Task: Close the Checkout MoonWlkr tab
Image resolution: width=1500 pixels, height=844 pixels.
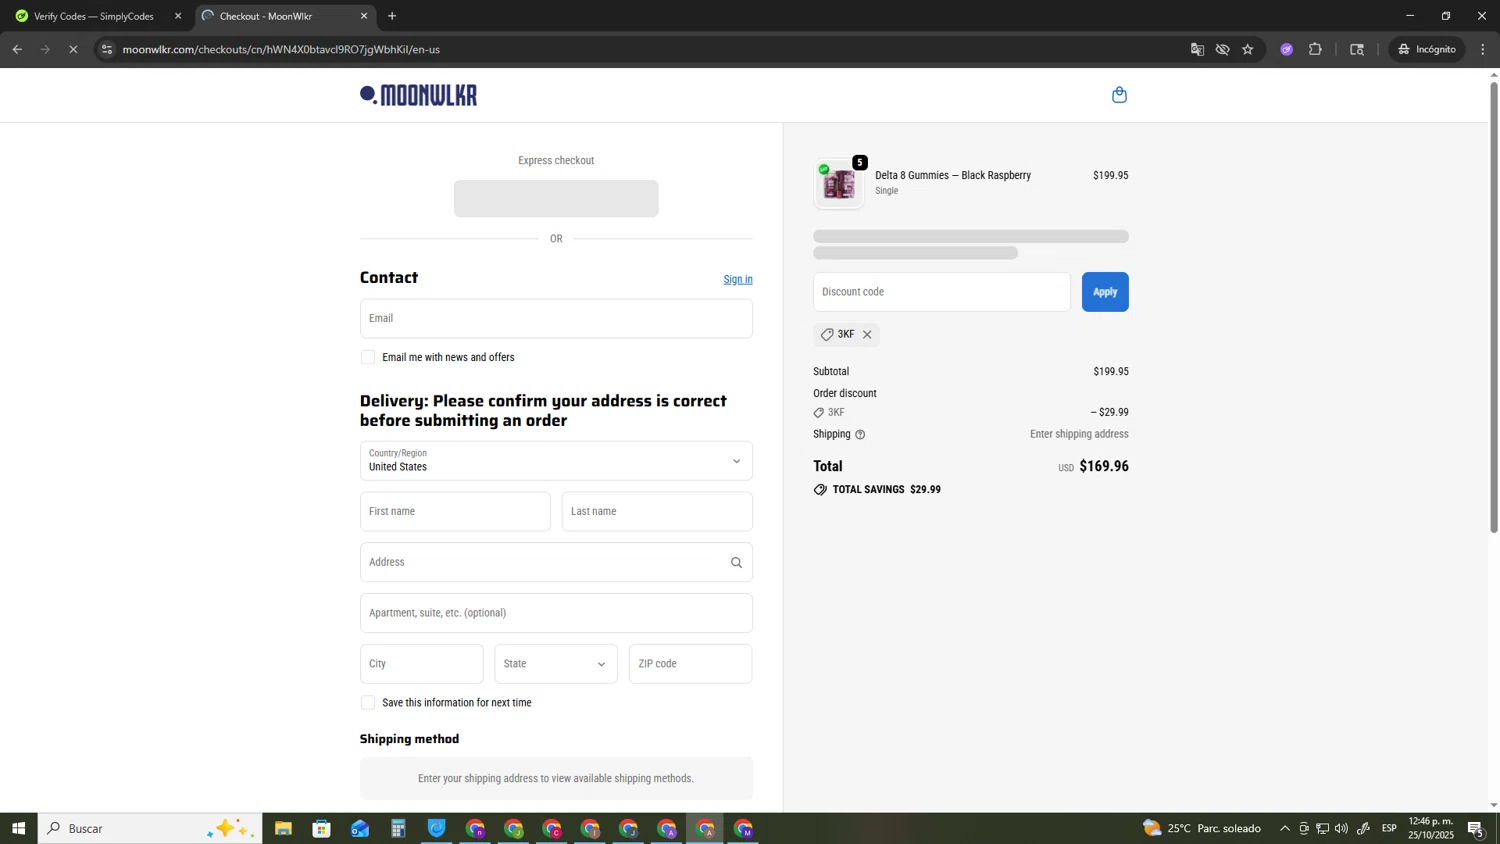Action: click(x=364, y=16)
